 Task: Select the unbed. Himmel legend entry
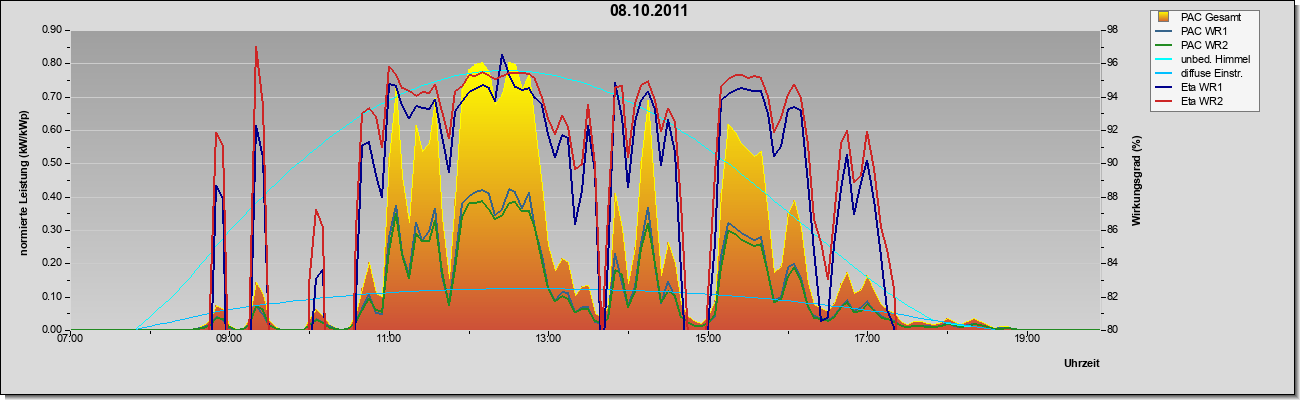coord(1204,59)
